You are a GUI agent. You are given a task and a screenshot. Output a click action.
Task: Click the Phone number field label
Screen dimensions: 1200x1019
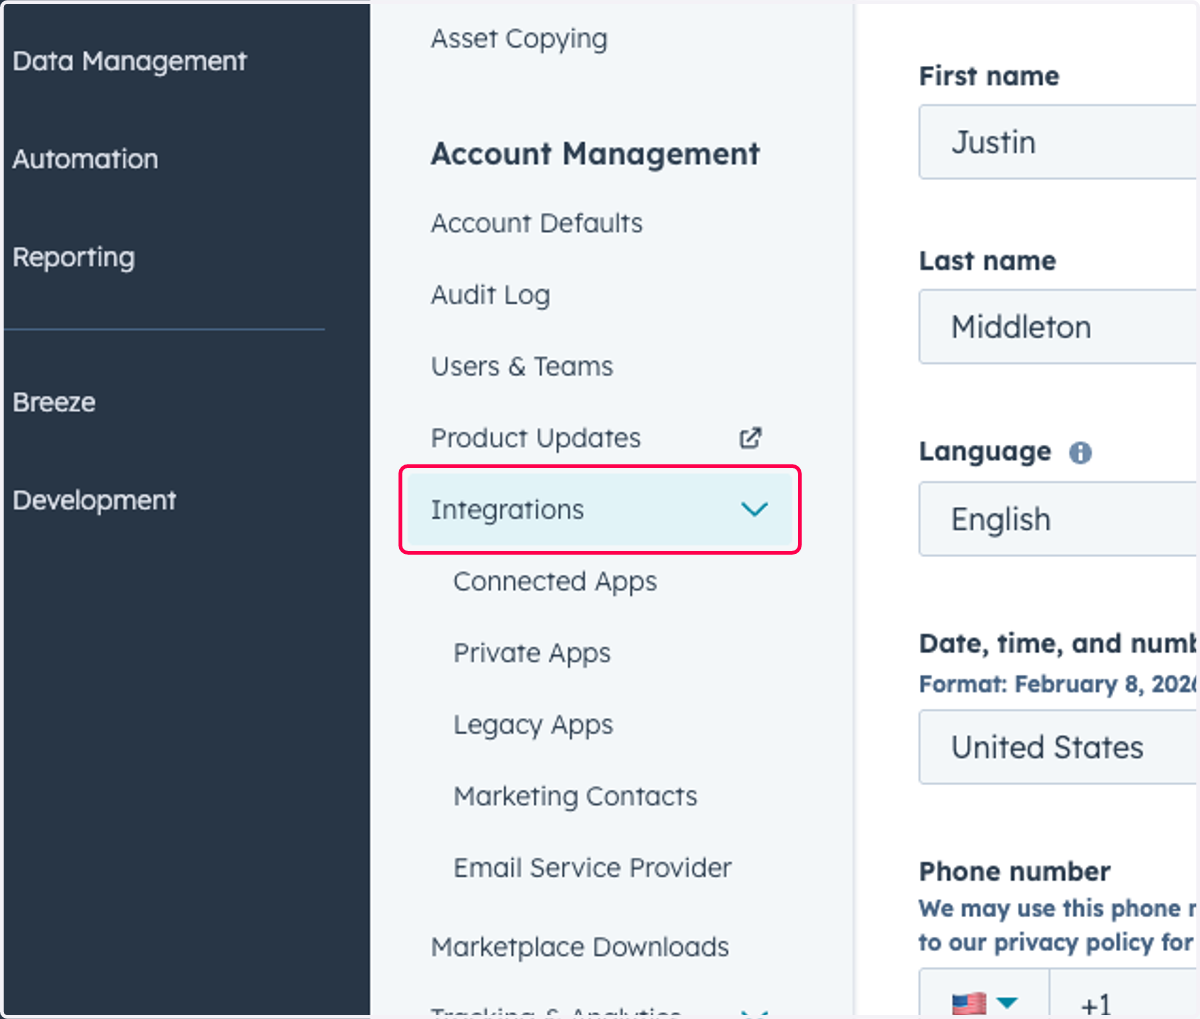click(1014, 871)
